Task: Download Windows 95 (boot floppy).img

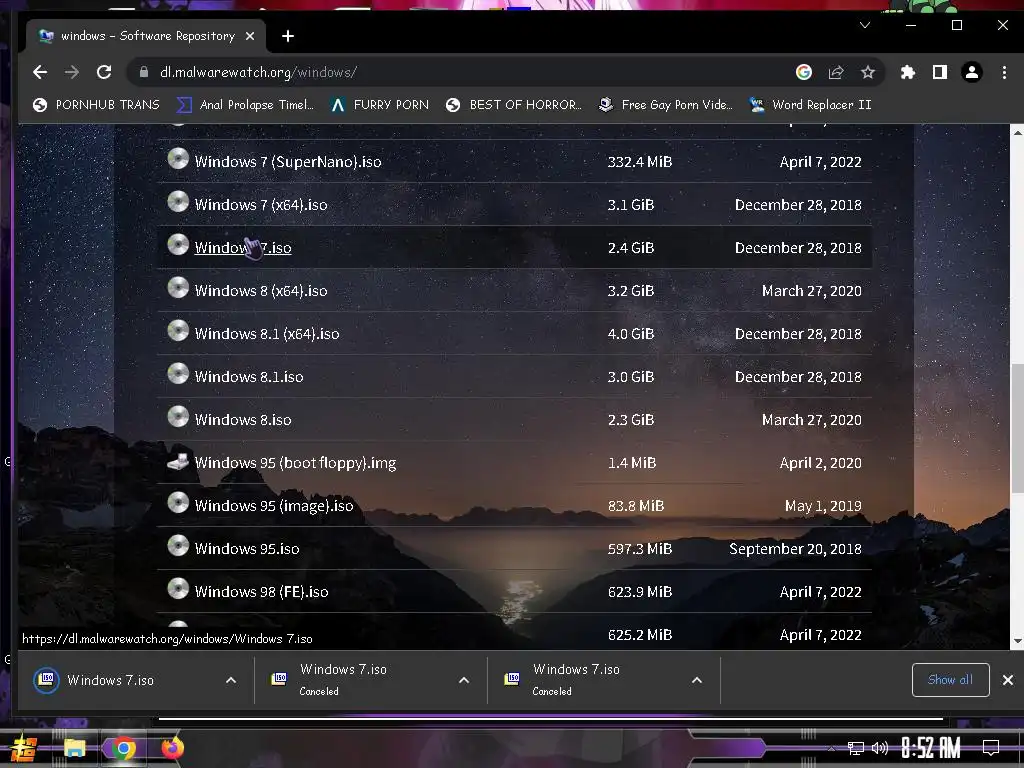Action: click(x=295, y=464)
